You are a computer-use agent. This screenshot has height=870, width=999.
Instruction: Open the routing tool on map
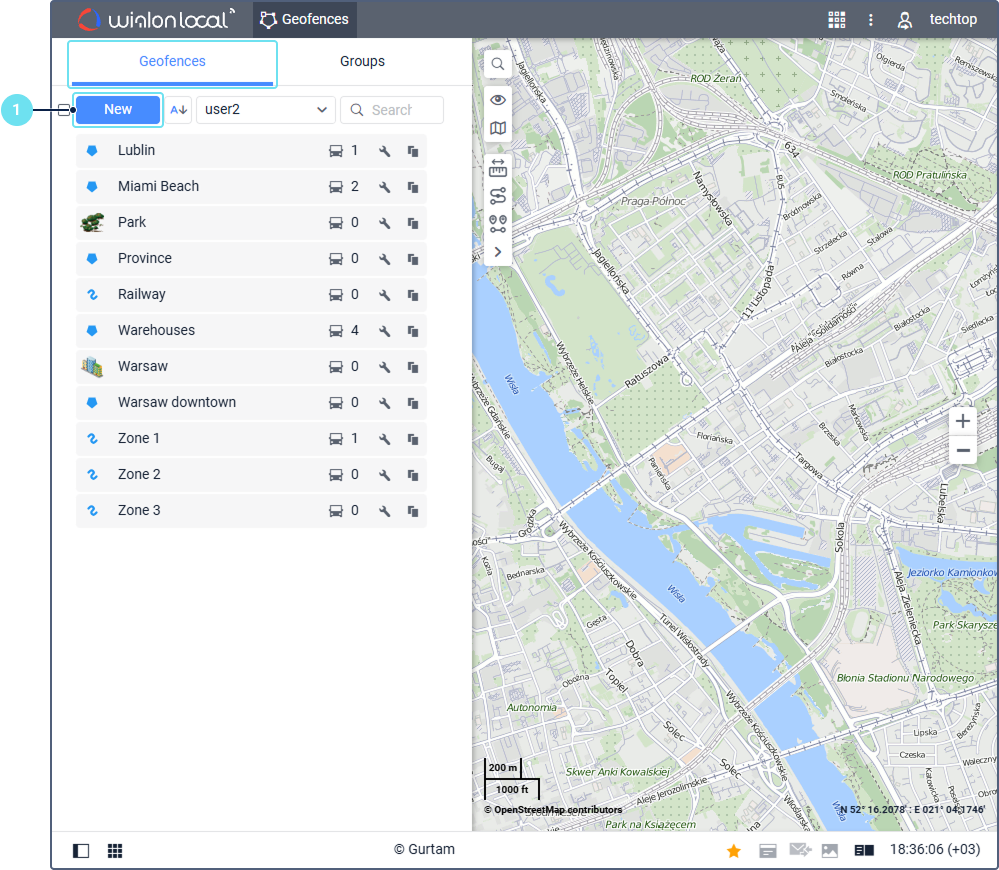coord(498,196)
